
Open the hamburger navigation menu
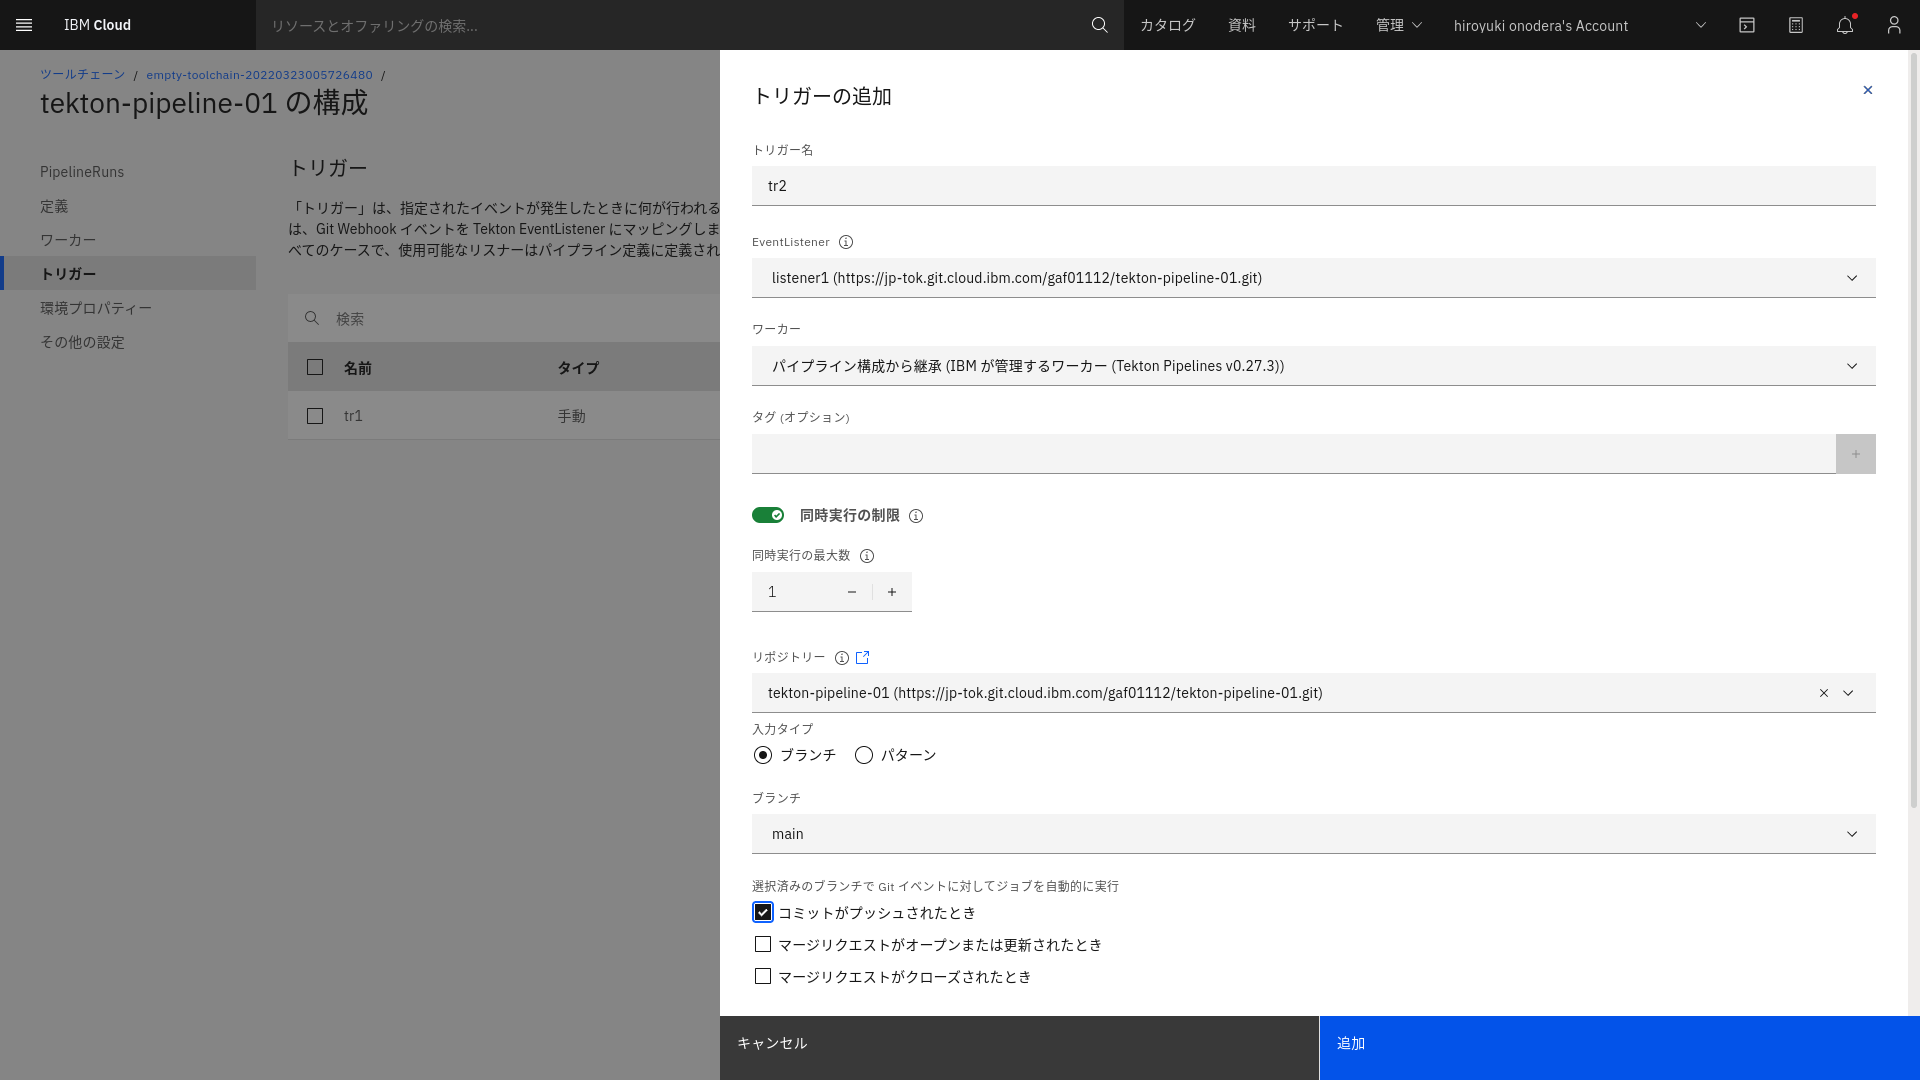click(x=24, y=25)
